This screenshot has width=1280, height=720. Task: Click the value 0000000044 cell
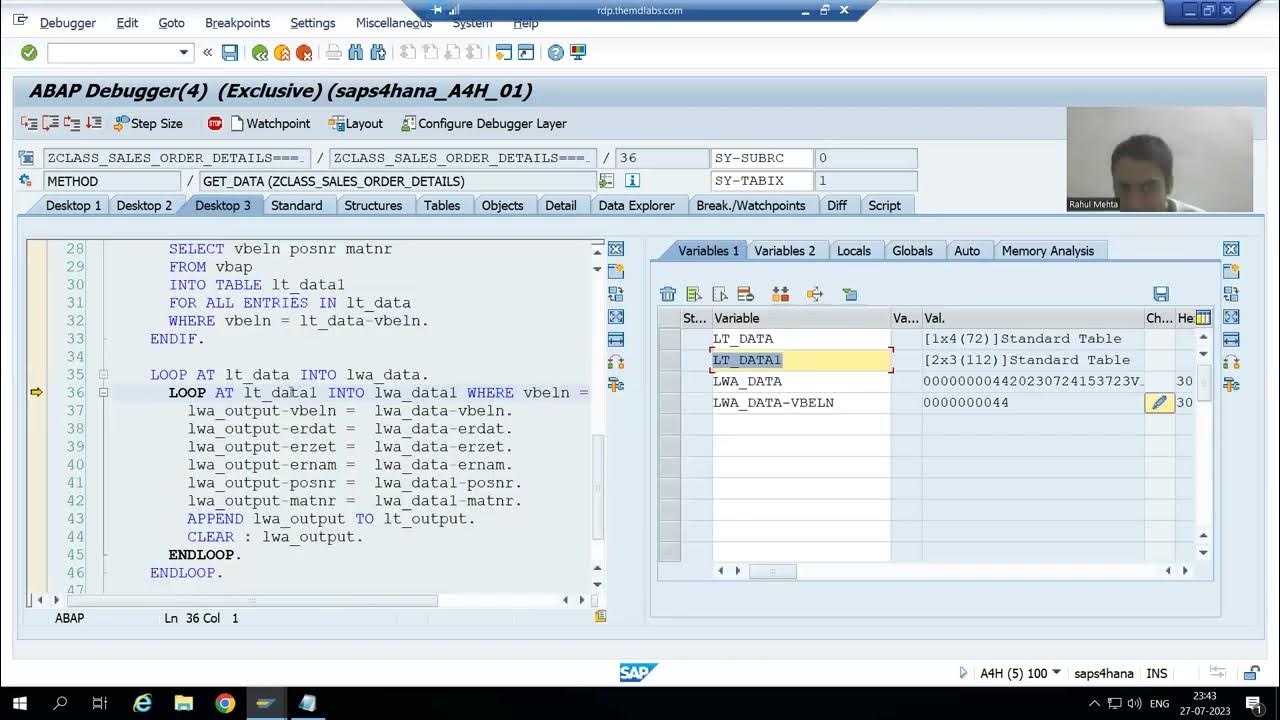[x=1032, y=403]
